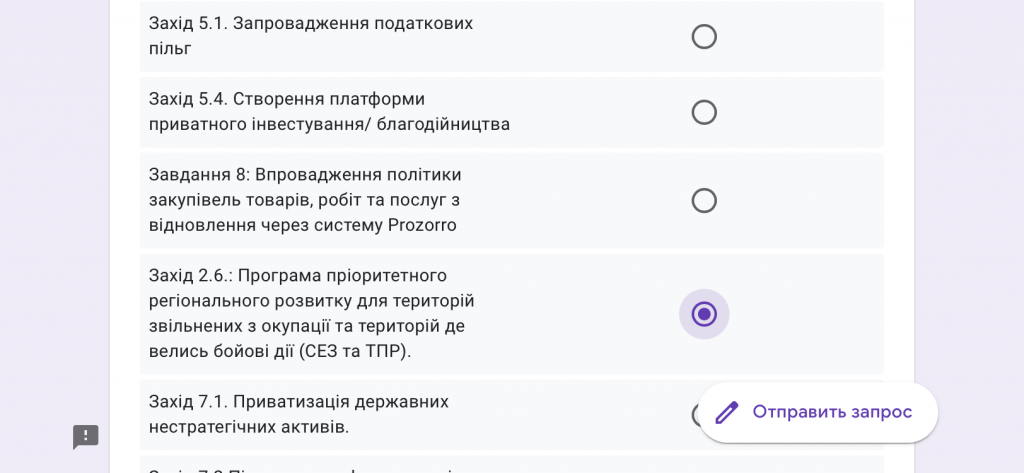Select radio for Захід 7.1 Приватизація
This screenshot has width=1024, height=473.
[x=696, y=414]
